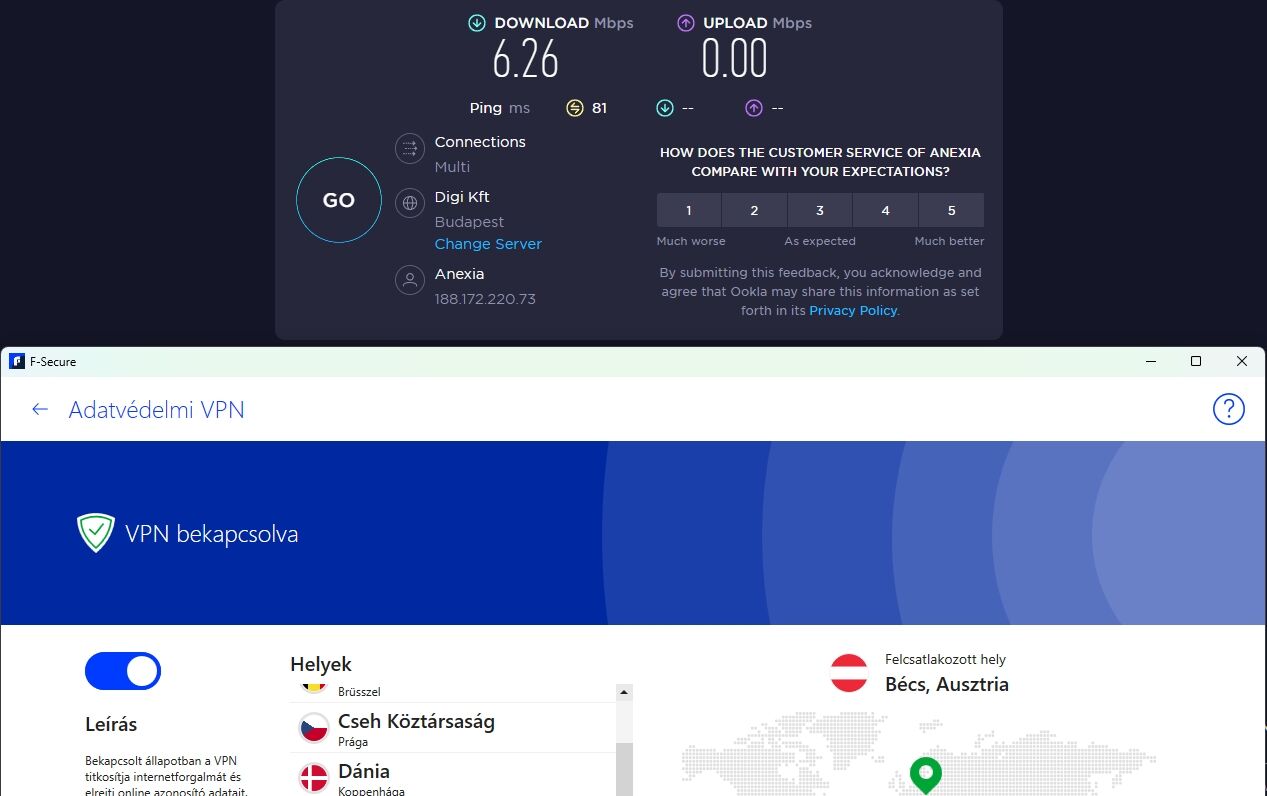Click the Helyek heading

coord(321,664)
